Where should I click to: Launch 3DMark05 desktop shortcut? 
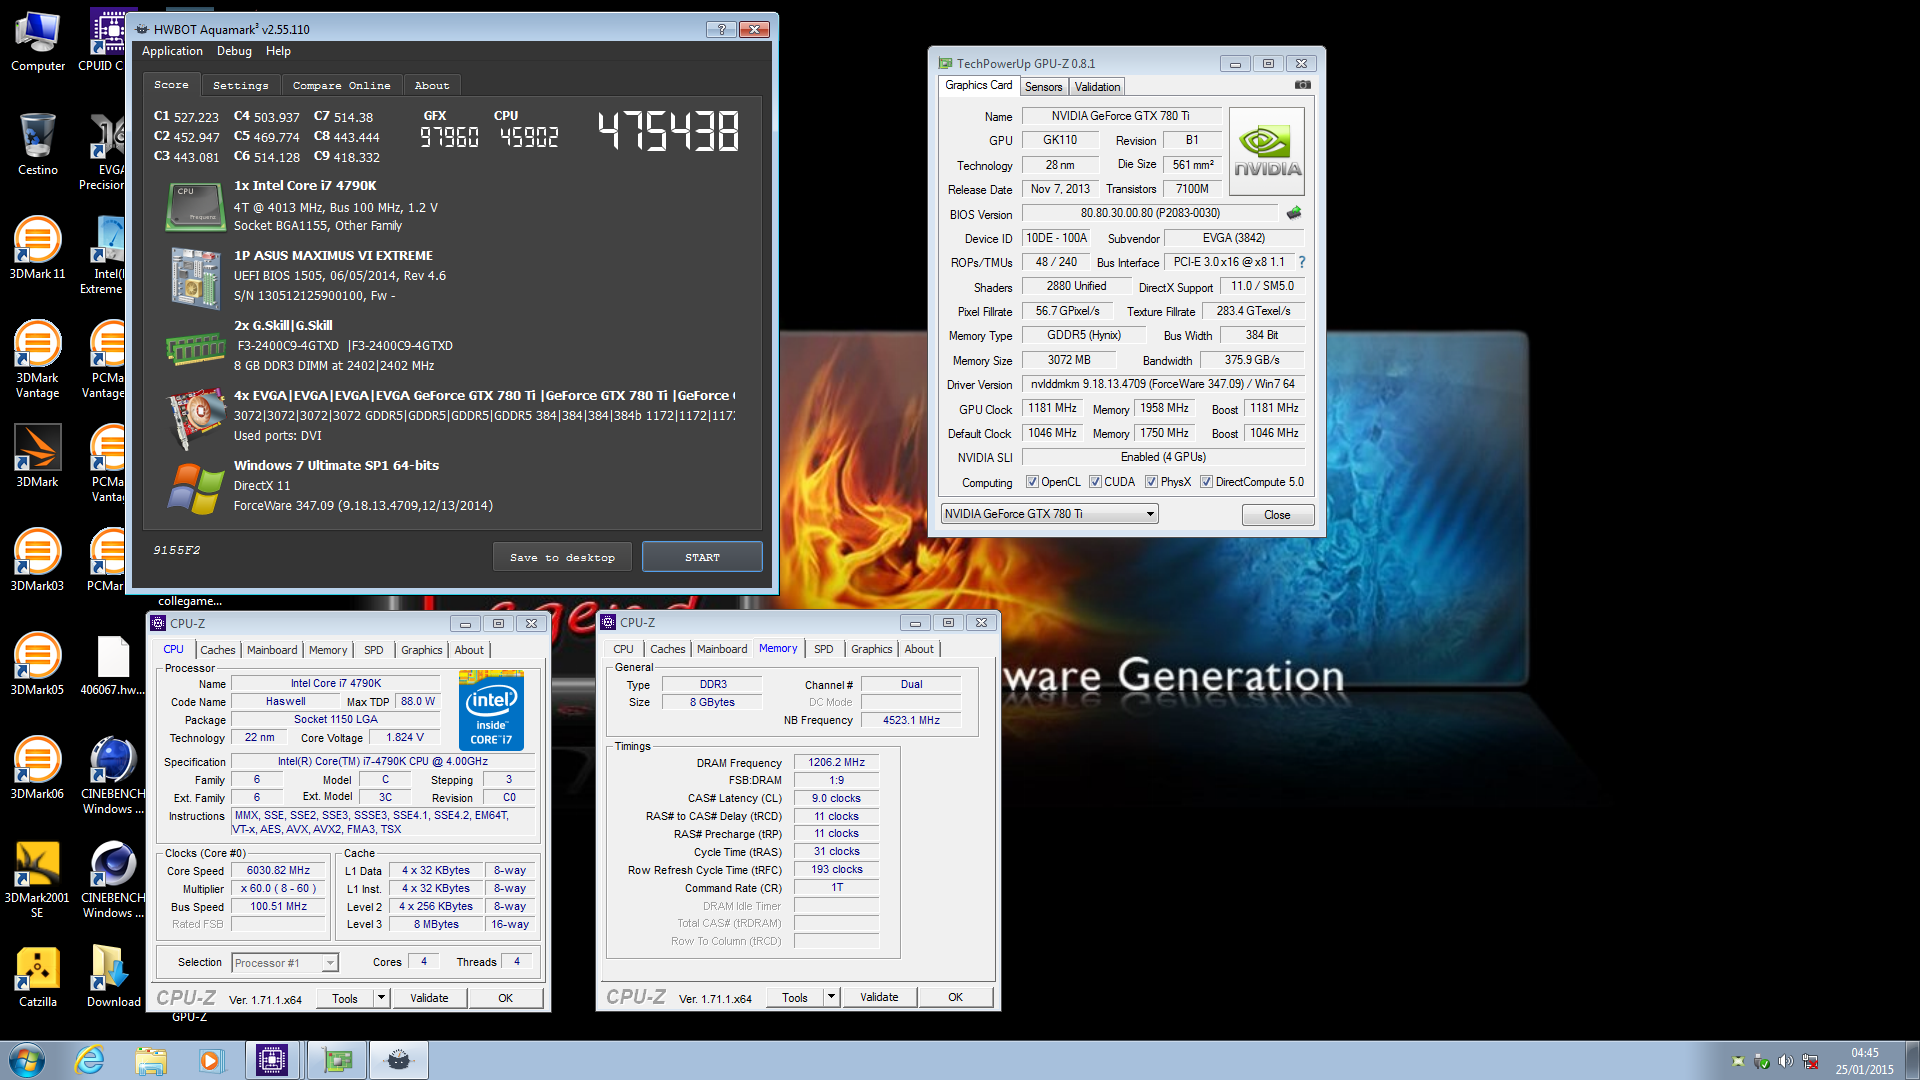(38, 664)
